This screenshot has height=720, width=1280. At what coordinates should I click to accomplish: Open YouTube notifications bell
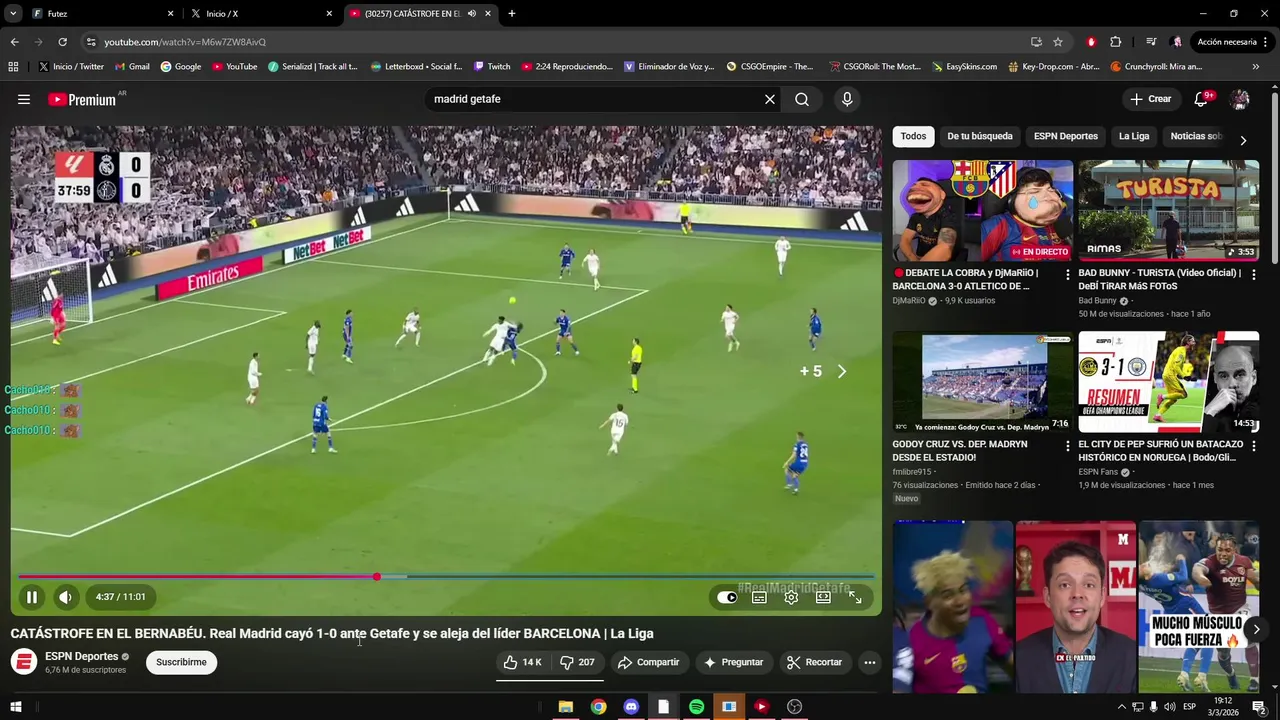coord(1203,99)
